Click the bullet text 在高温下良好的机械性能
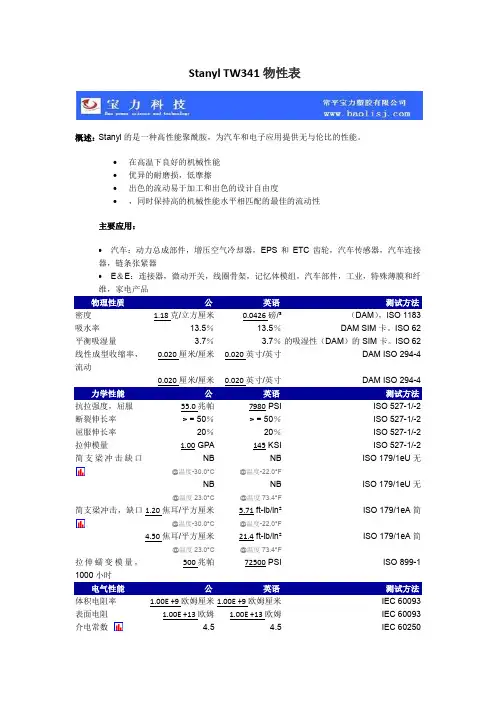The width and height of the screenshot is (496, 702). (174, 162)
